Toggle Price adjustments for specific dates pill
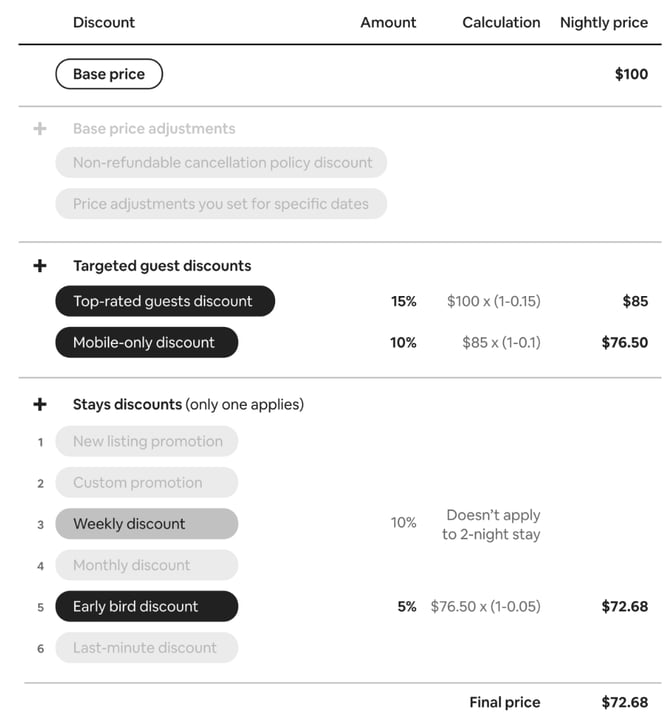Viewport: 670px width, 726px height. pos(221,204)
